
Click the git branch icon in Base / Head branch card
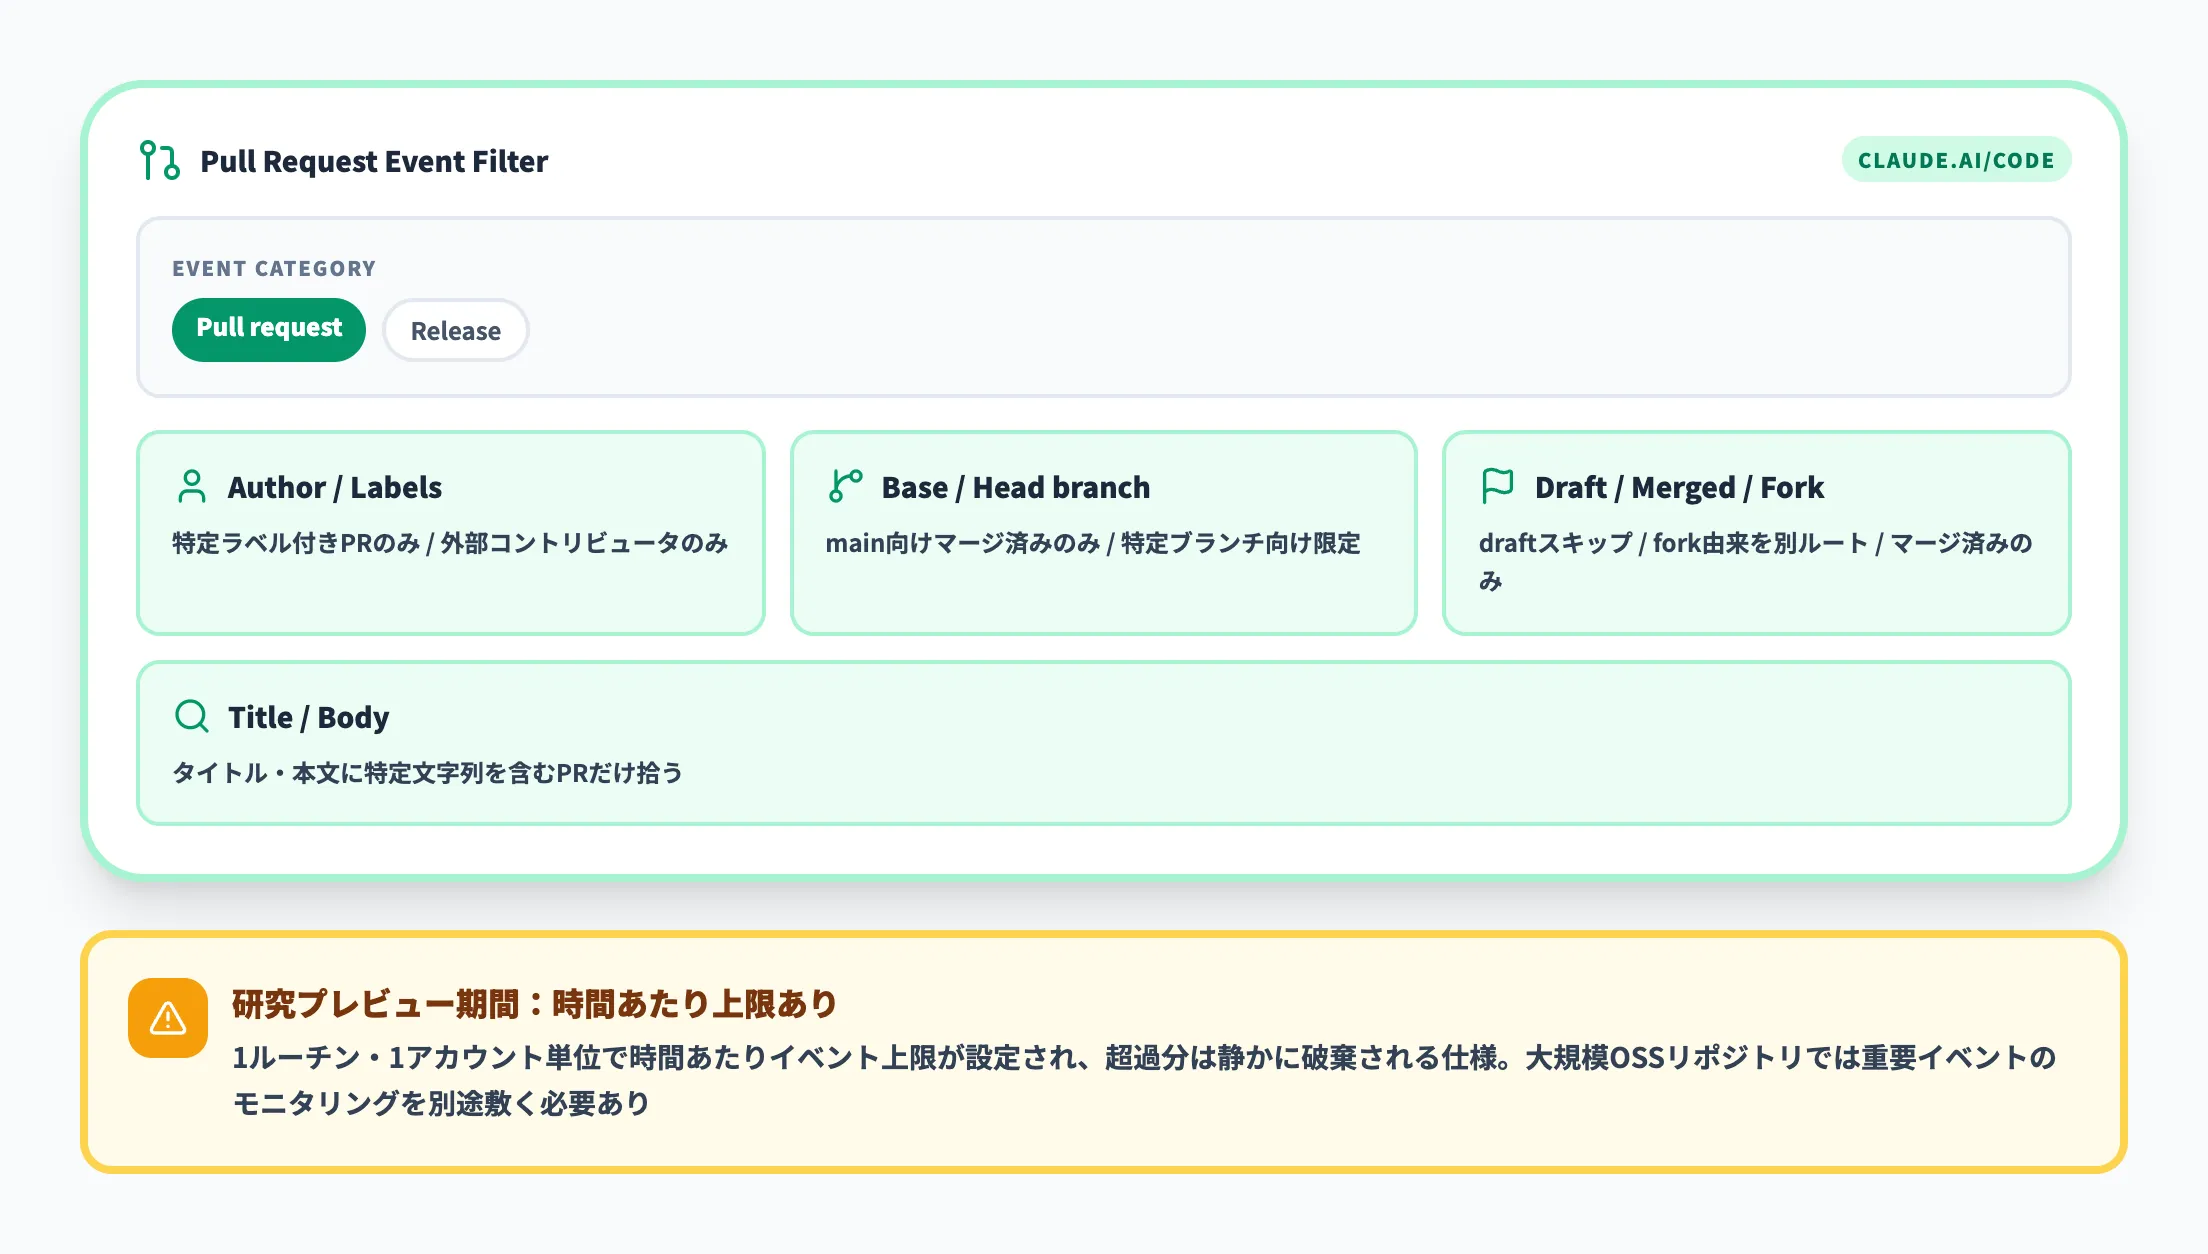pos(845,487)
